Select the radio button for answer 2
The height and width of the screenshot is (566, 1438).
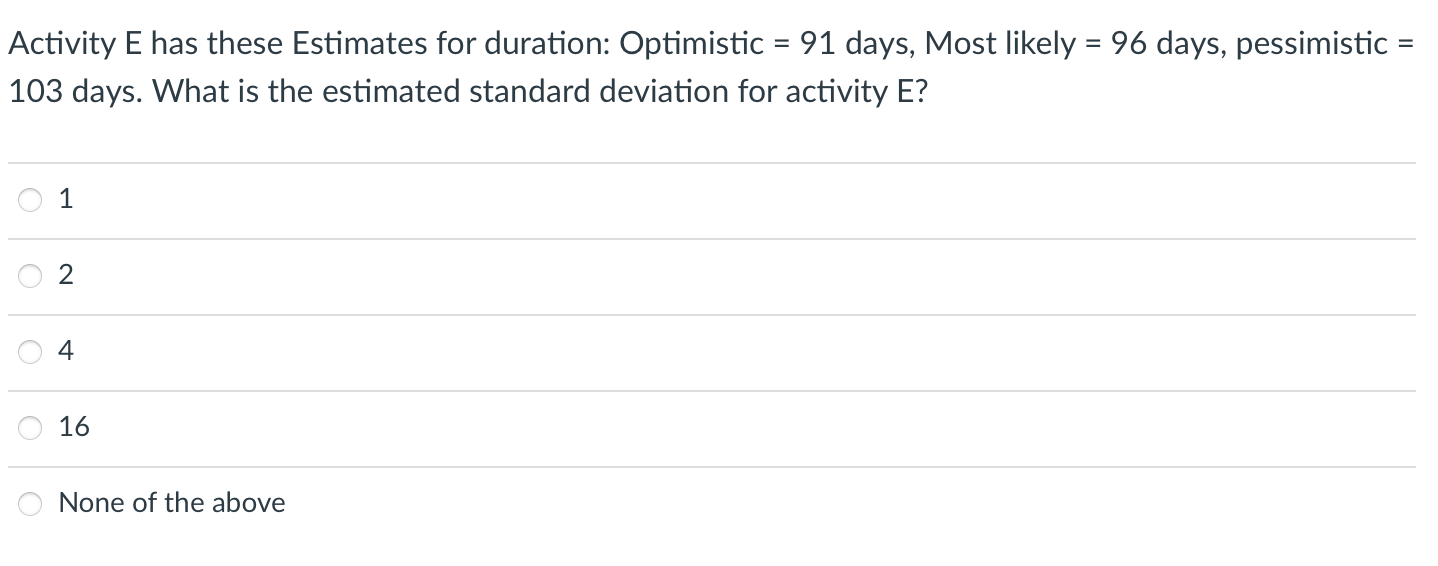click(30, 277)
